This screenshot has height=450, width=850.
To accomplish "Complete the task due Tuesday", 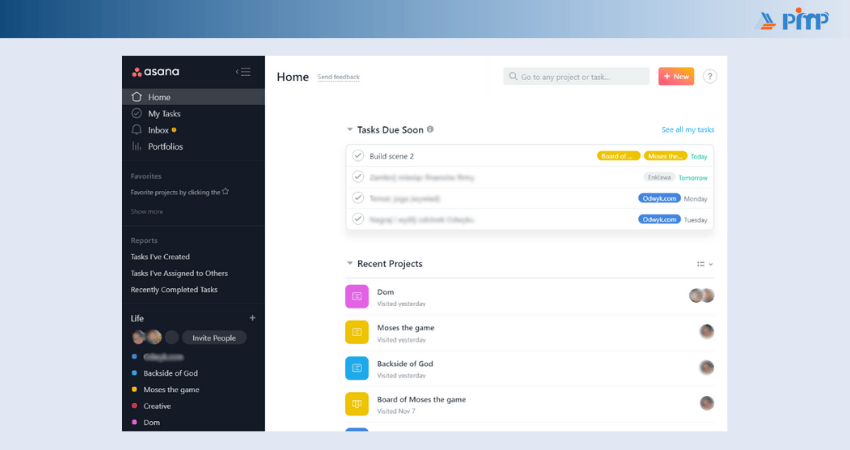I will [358, 219].
